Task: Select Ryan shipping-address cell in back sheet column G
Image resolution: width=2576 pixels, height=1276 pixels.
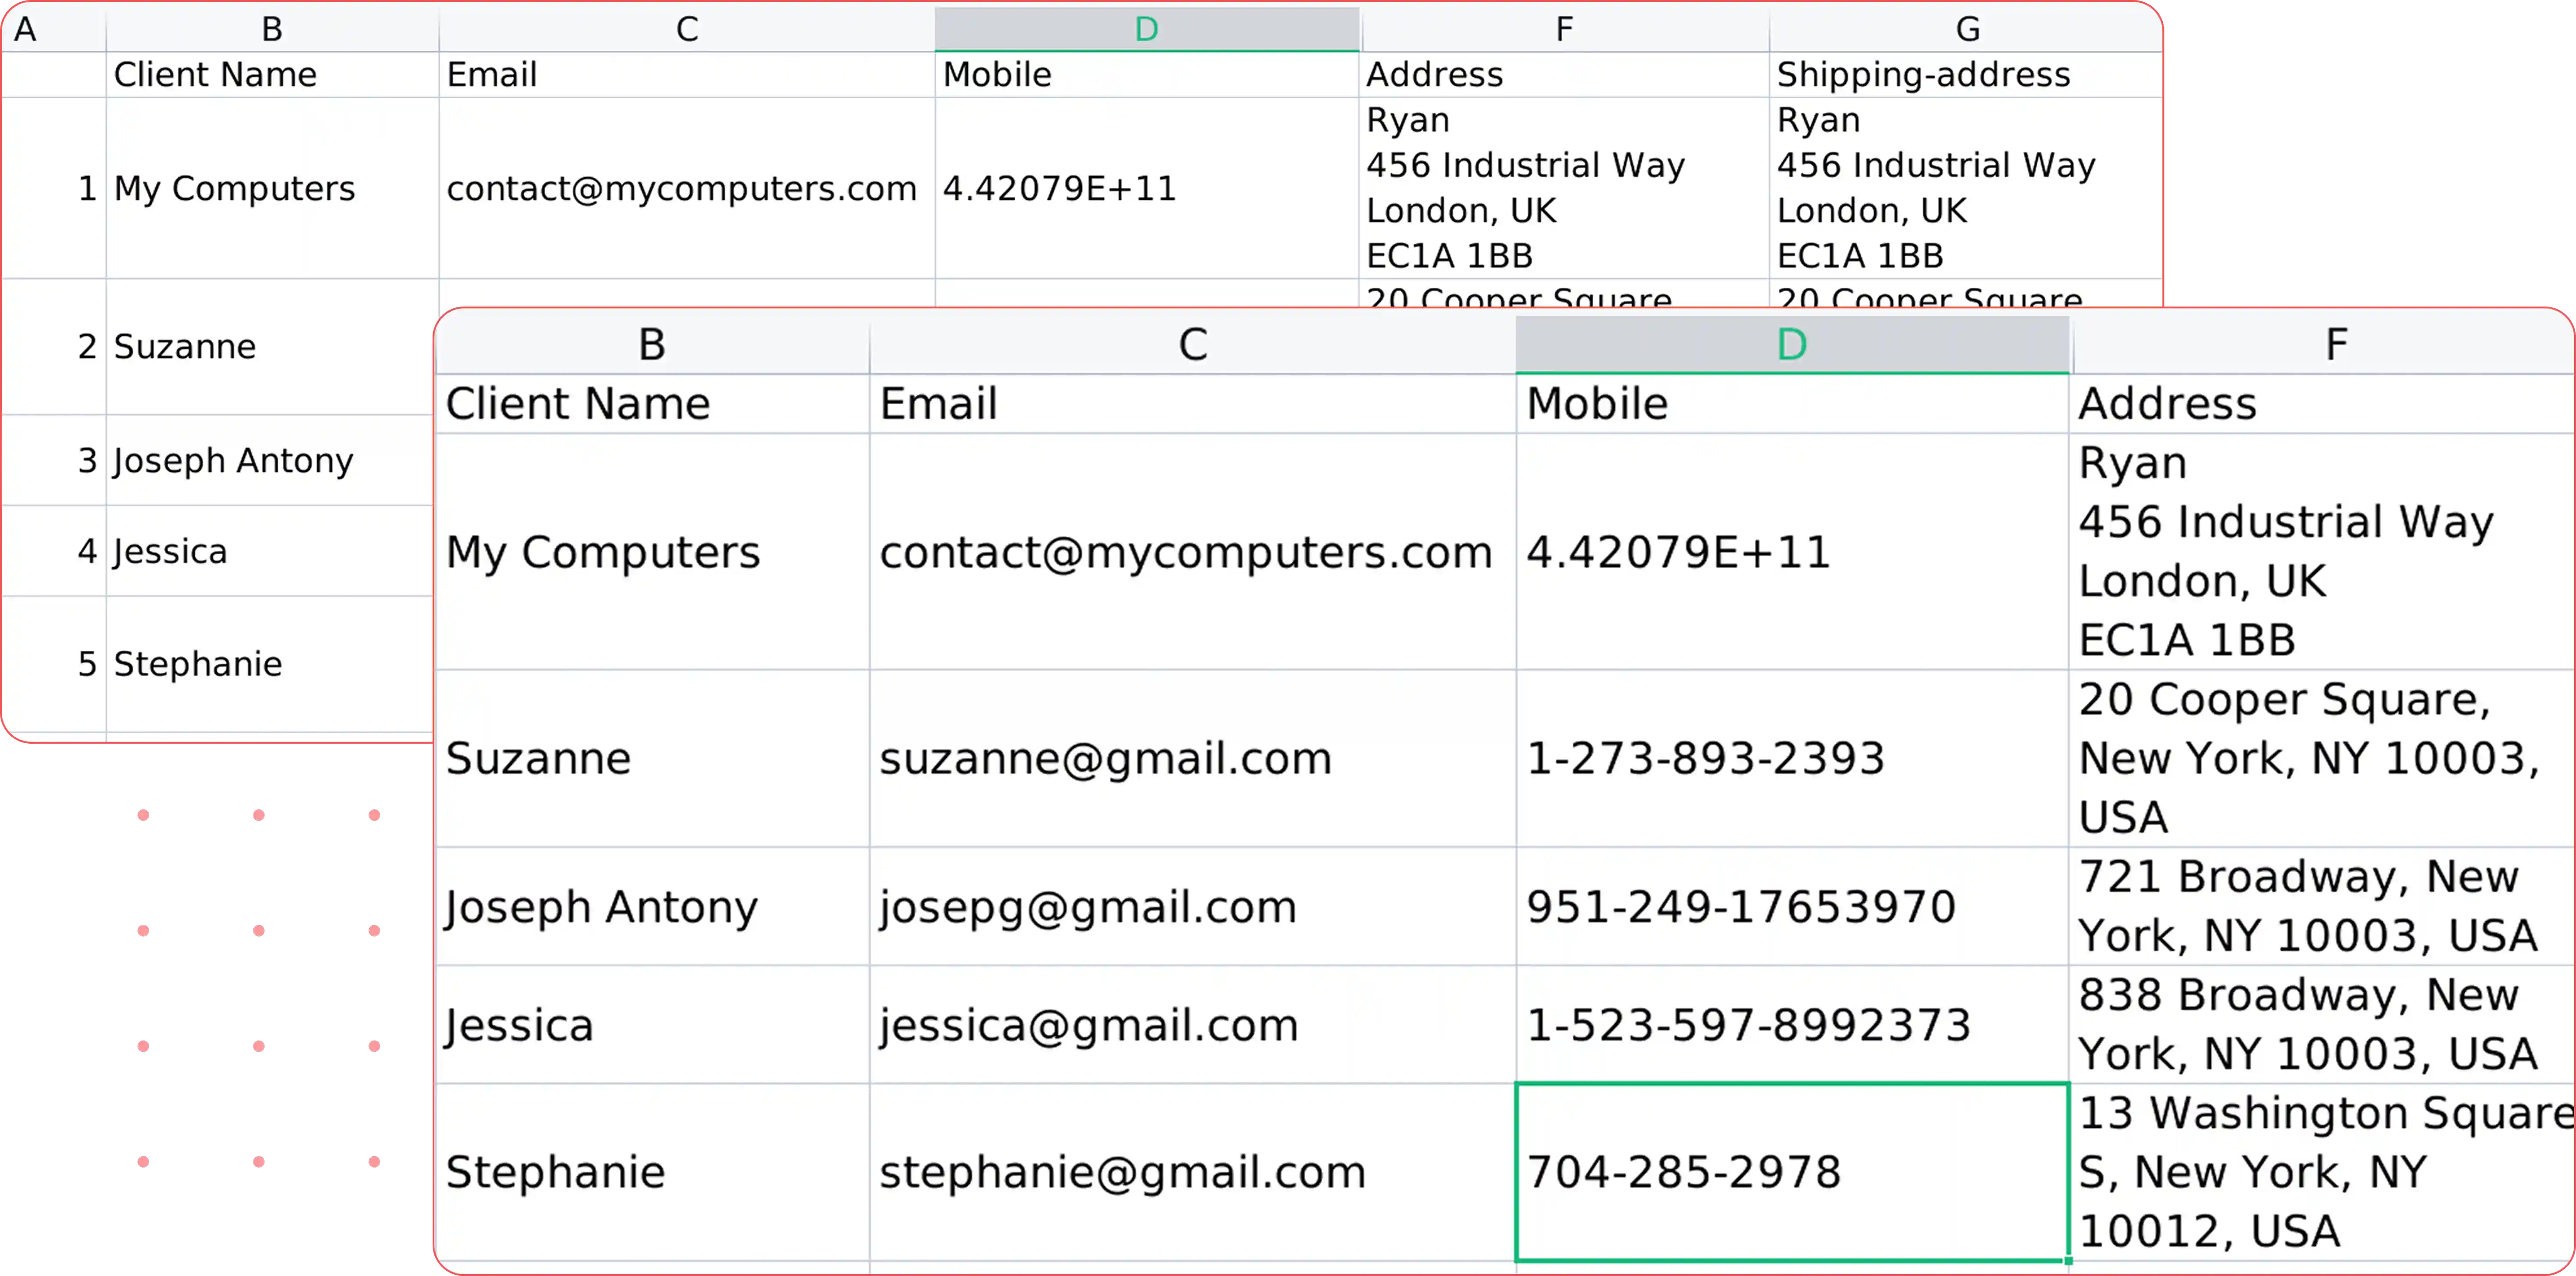Action: 1966,188
